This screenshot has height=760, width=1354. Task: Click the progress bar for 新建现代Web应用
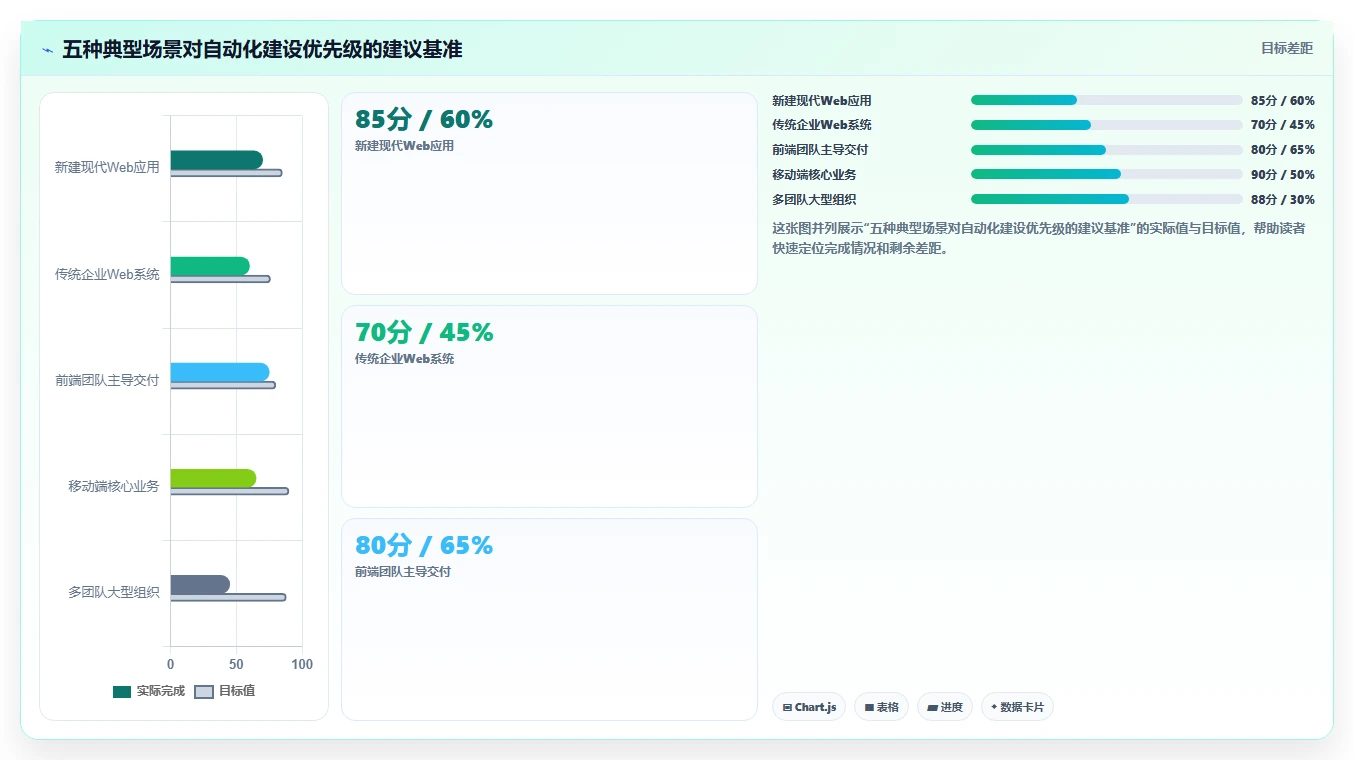pos(1106,100)
